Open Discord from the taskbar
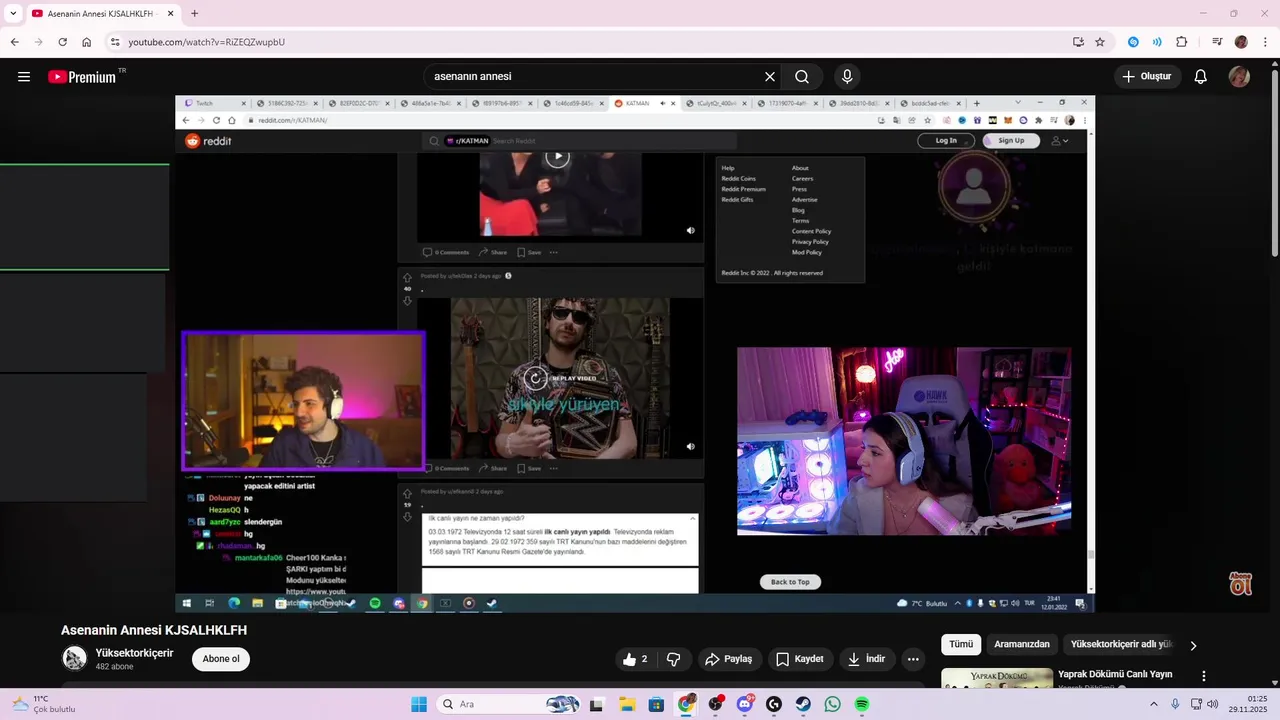This screenshot has height=720, width=1280. tap(745, 704)
